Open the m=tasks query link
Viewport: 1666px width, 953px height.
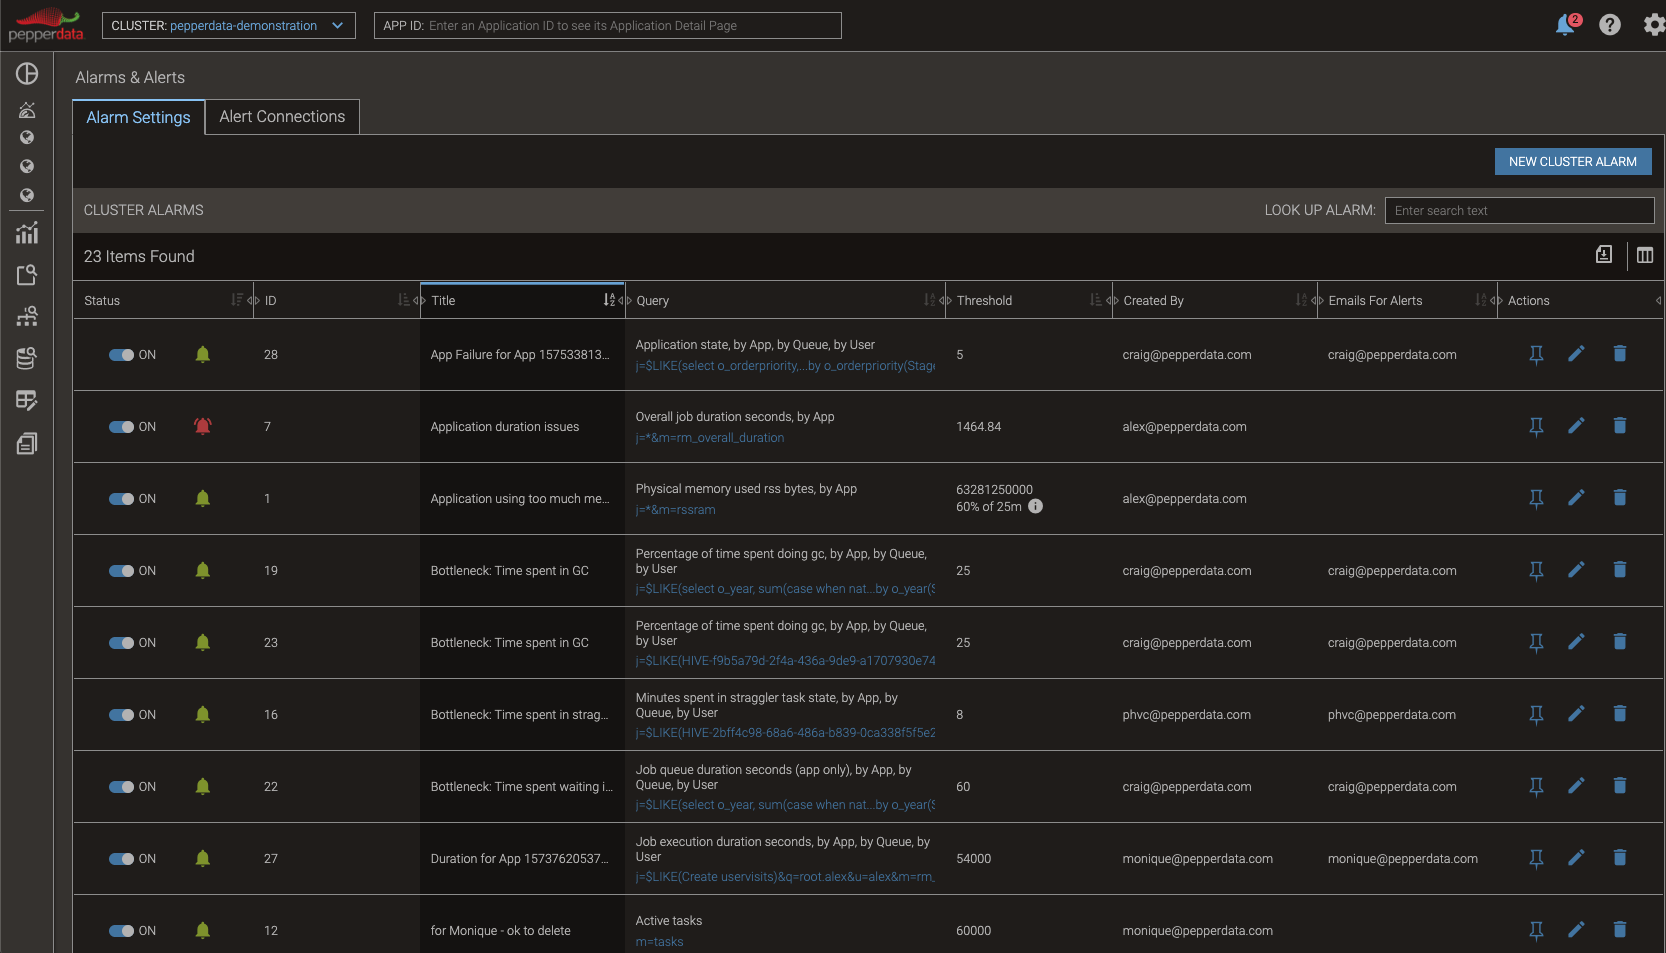(x=660, y=942)
